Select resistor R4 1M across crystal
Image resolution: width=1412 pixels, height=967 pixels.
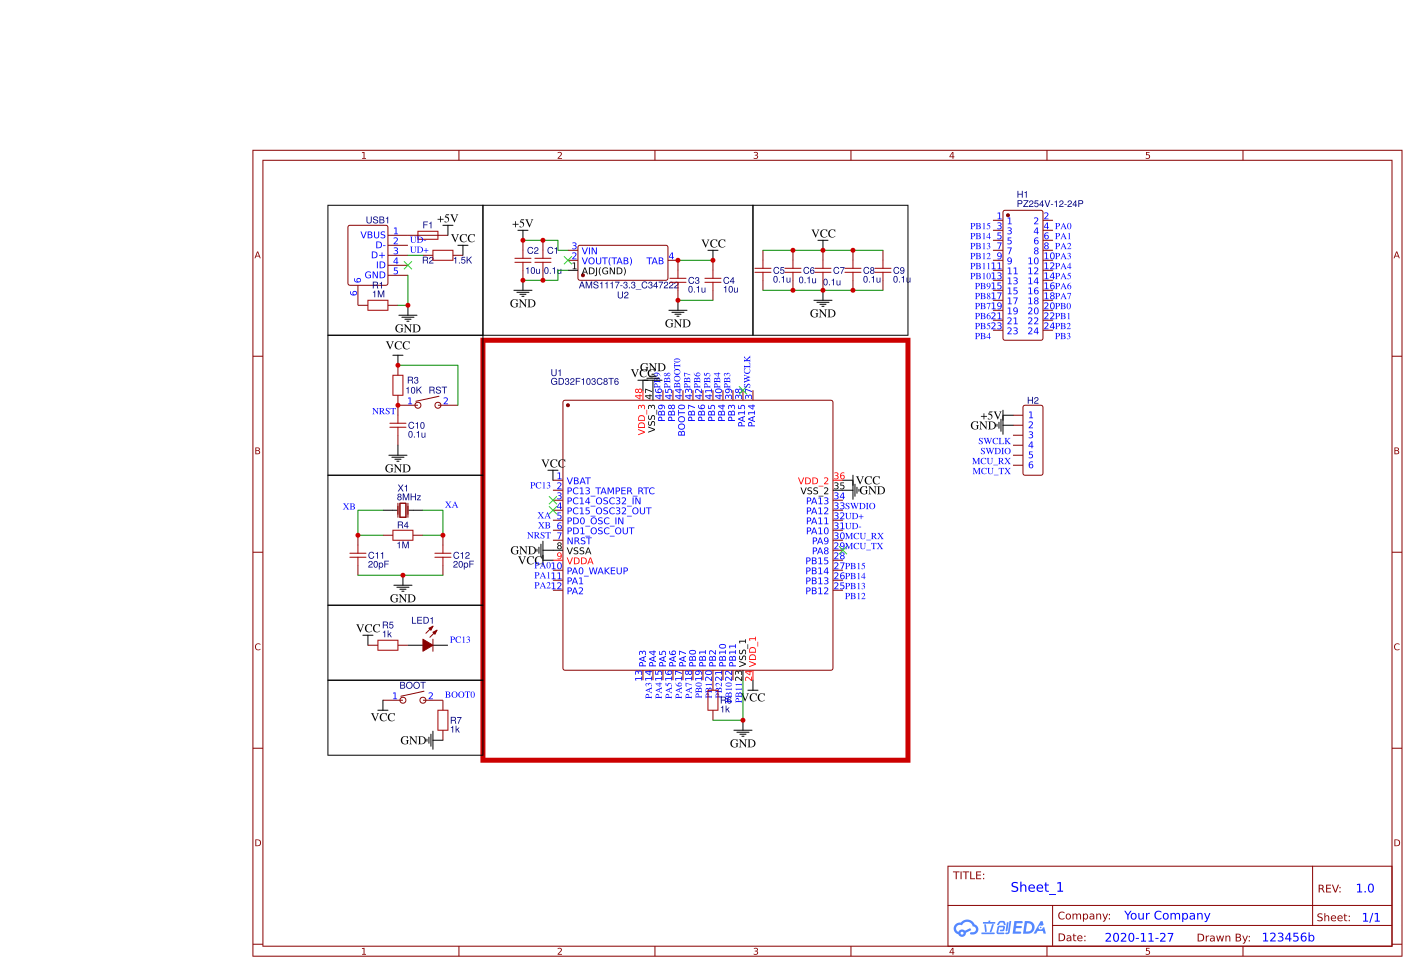[x=403, y=535]
